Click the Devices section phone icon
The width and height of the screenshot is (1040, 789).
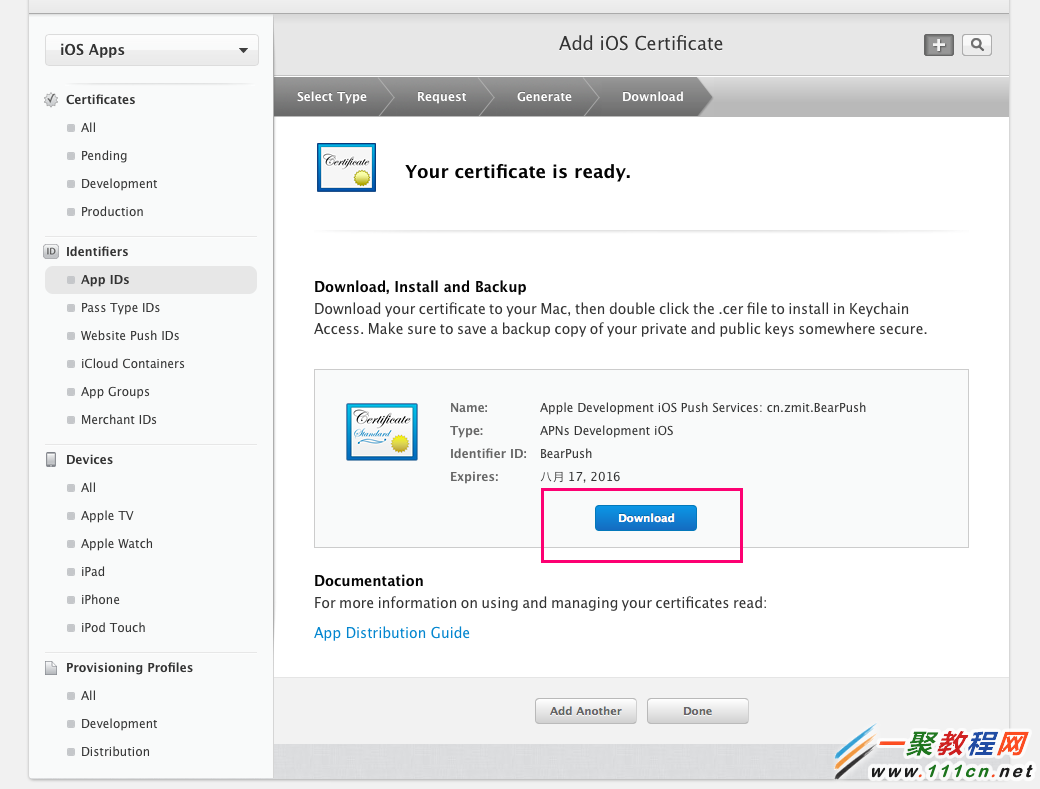(x=51, y=460)
